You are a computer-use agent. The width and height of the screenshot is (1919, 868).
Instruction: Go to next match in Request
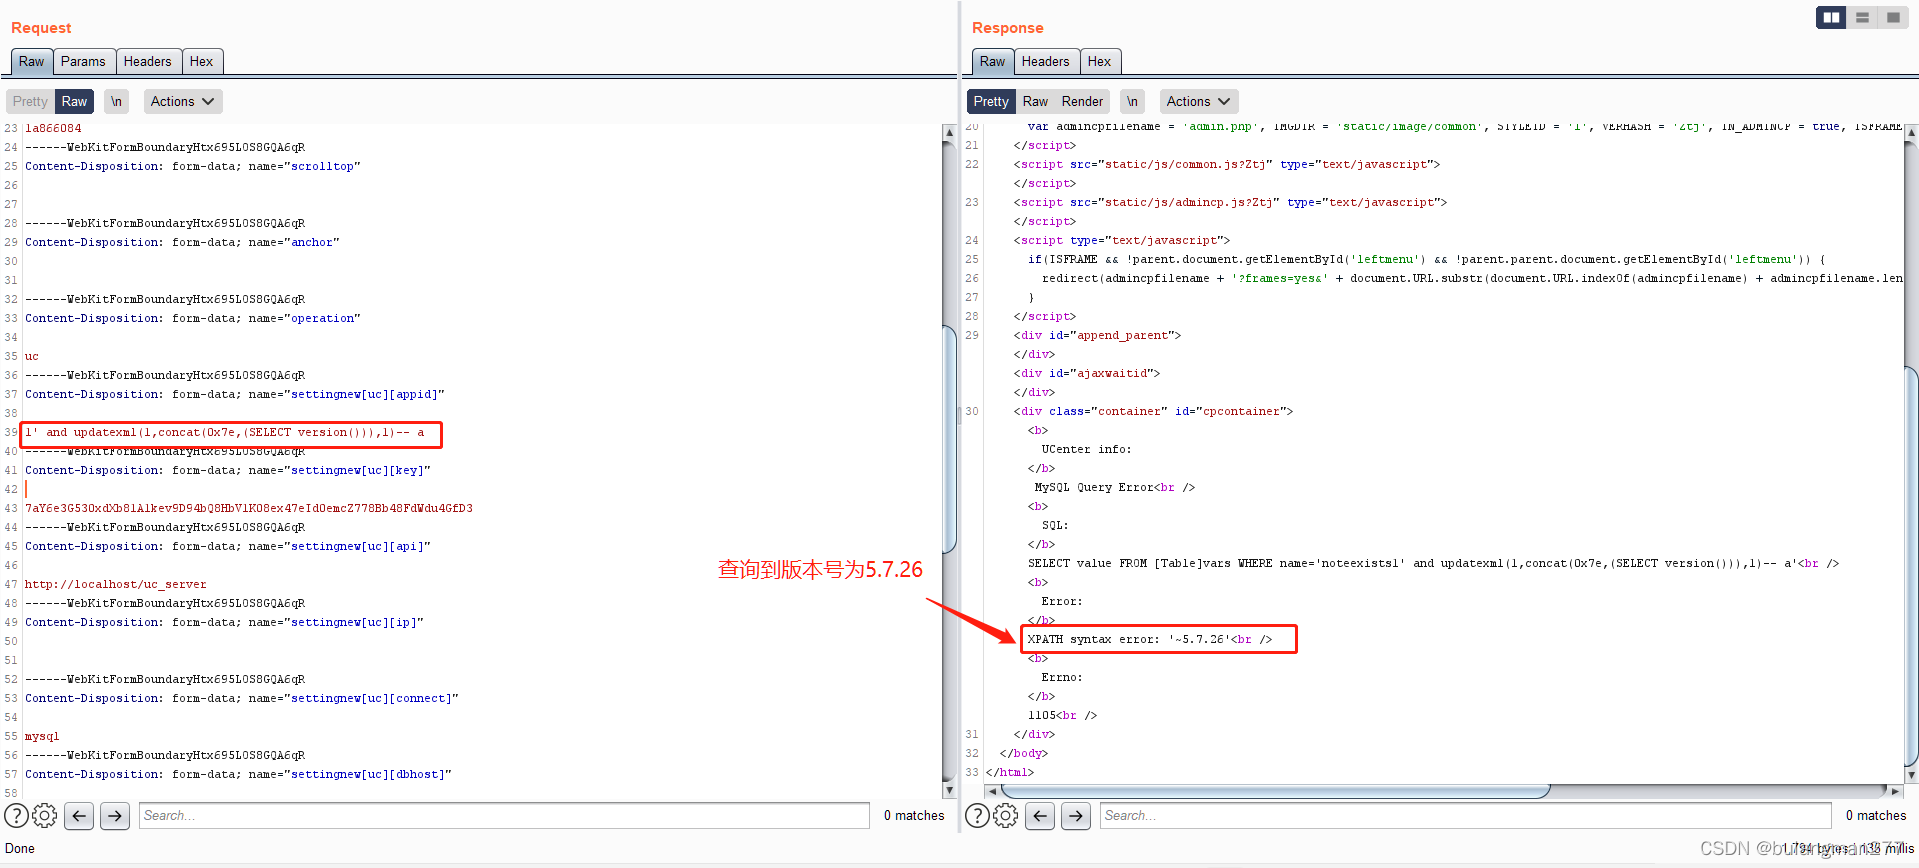point(115,816)
